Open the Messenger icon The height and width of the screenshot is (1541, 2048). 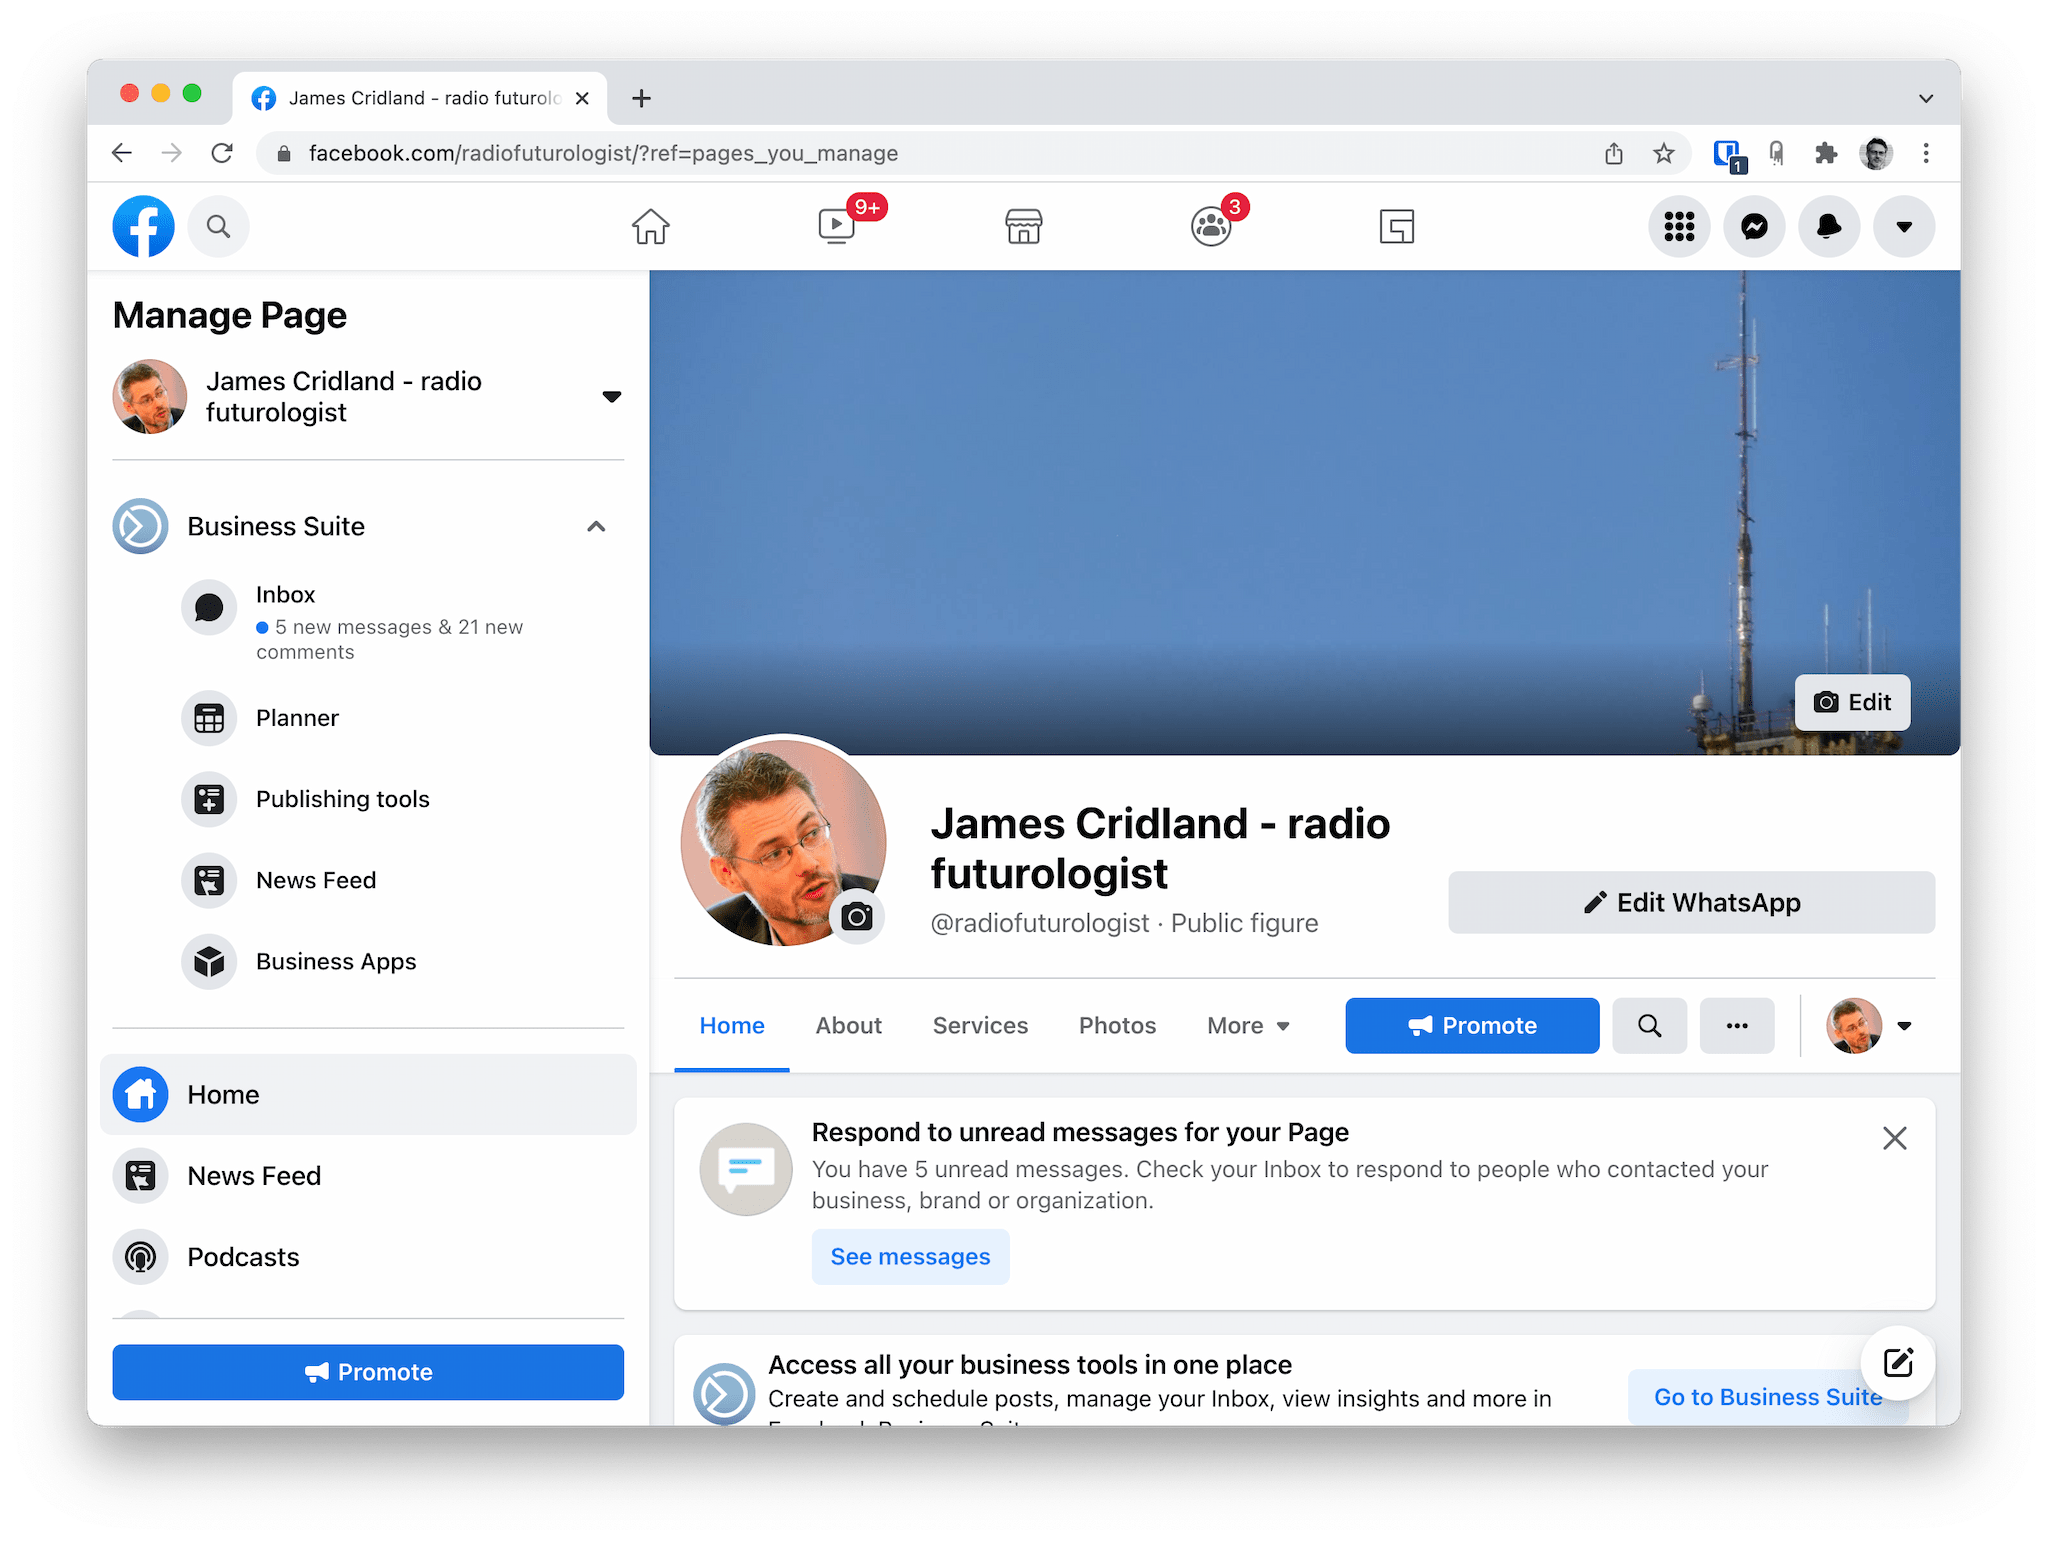pos(1754,226)
